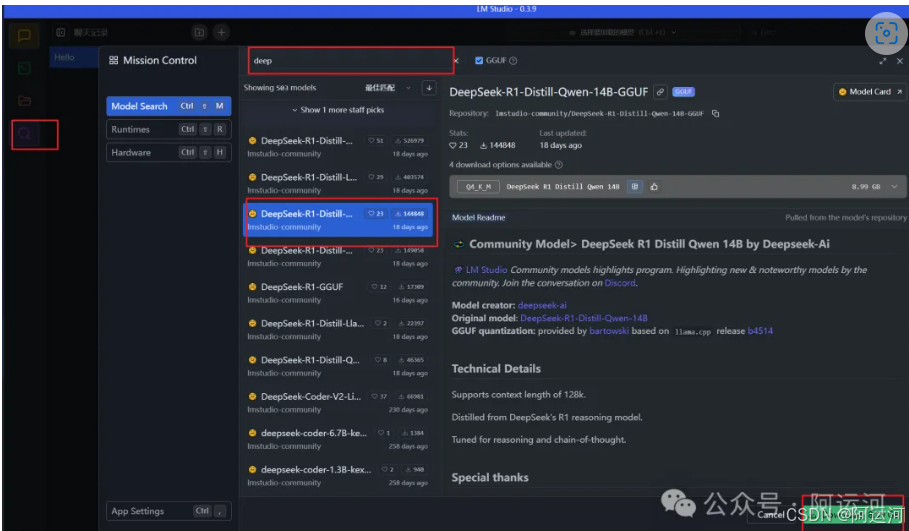The height and width of the screenshot is (531, 909).
Task: Select Model Search tab
Action: [x=169, y=106]
